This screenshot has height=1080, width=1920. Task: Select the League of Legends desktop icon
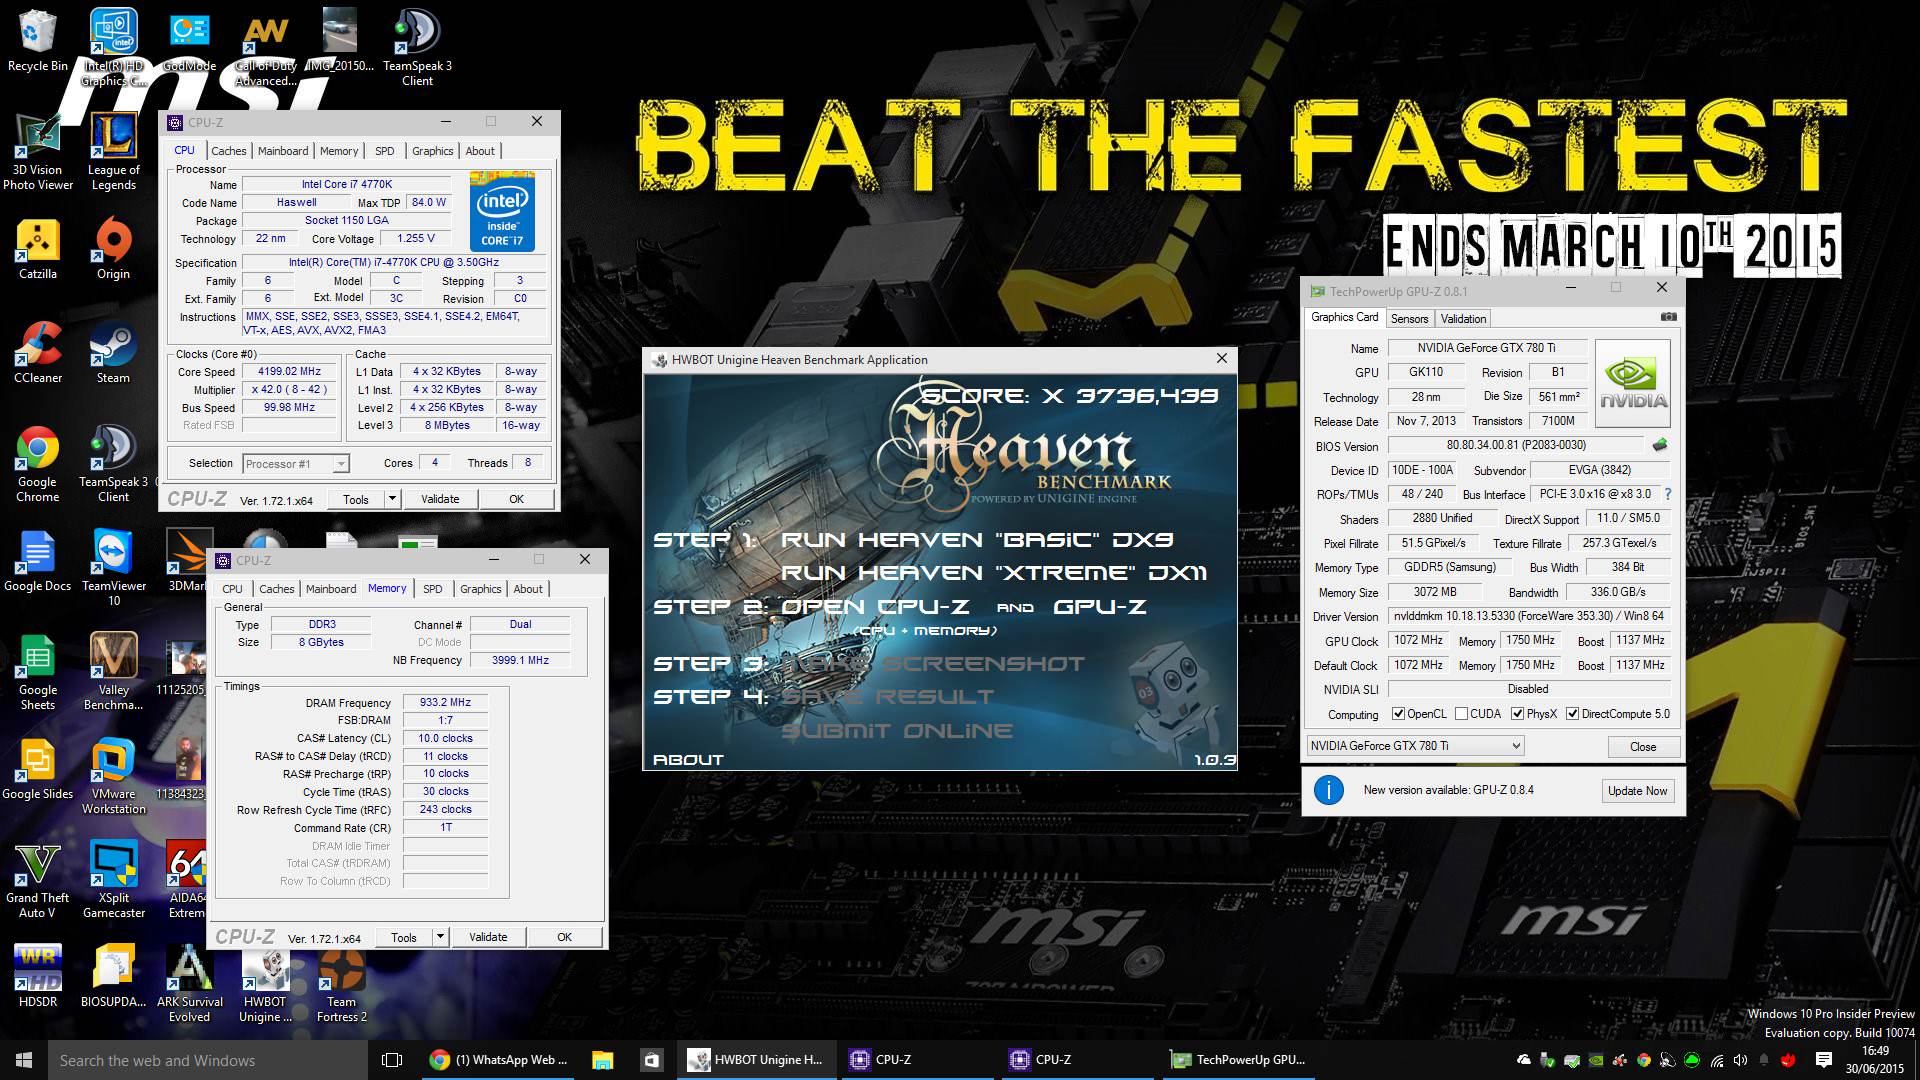[114, 152]
